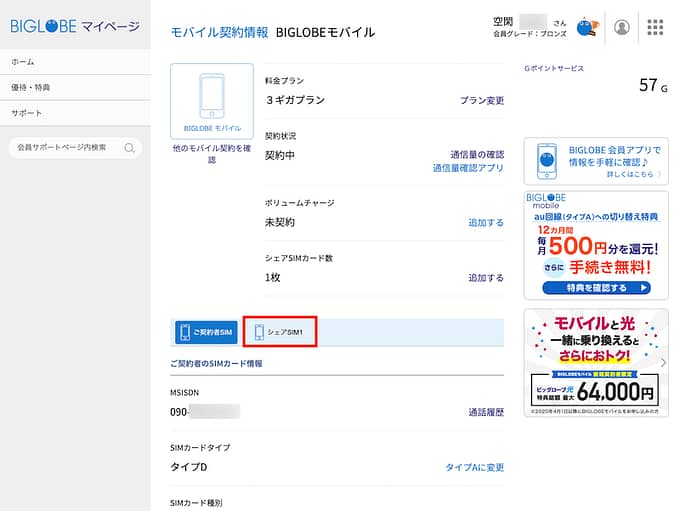Image resolution: width=680 pixels, height=511 pixels.
Task: Open the ホーム sidebar item
Action: click(x=75, y=62)
